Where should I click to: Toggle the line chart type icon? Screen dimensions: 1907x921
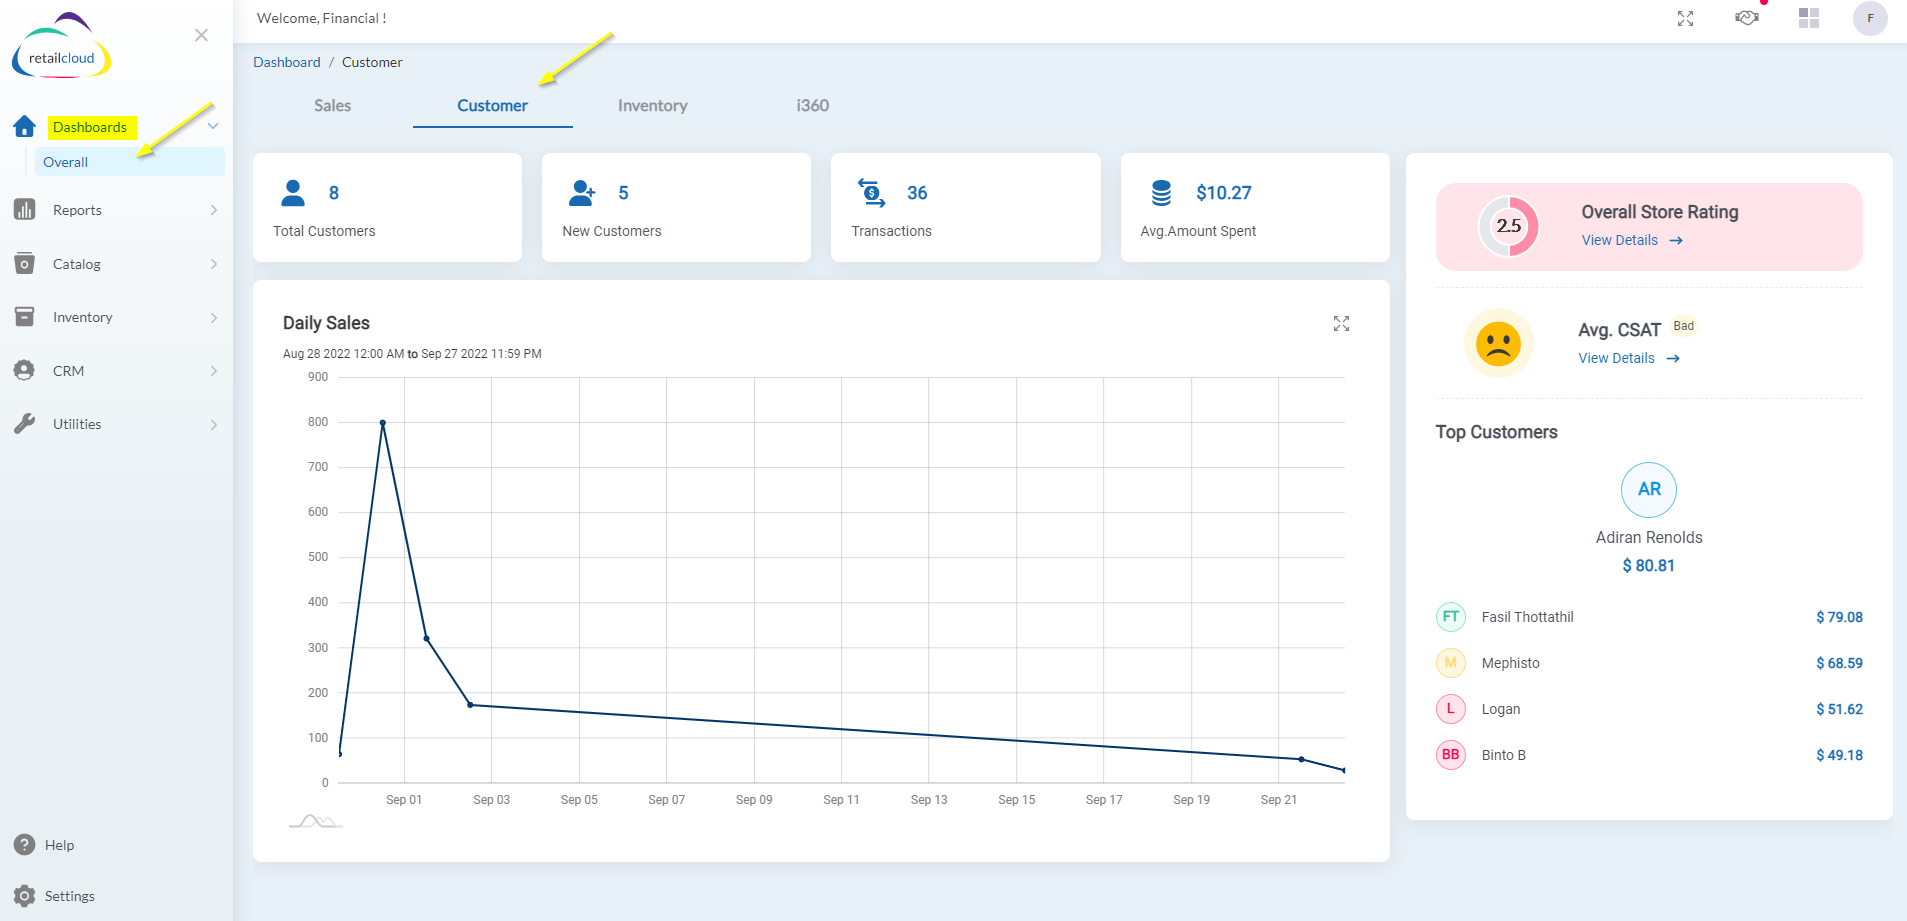(x=315, y=821)
